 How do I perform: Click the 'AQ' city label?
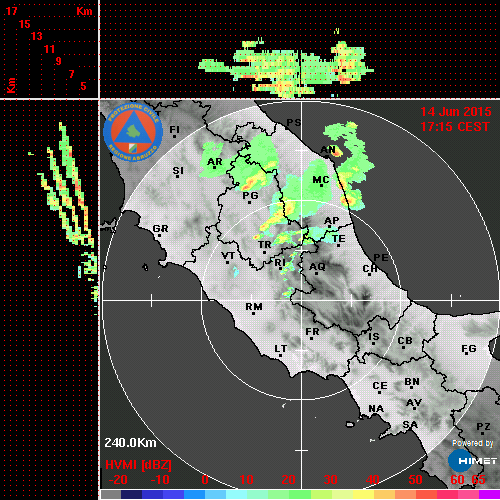pos(317,267)
